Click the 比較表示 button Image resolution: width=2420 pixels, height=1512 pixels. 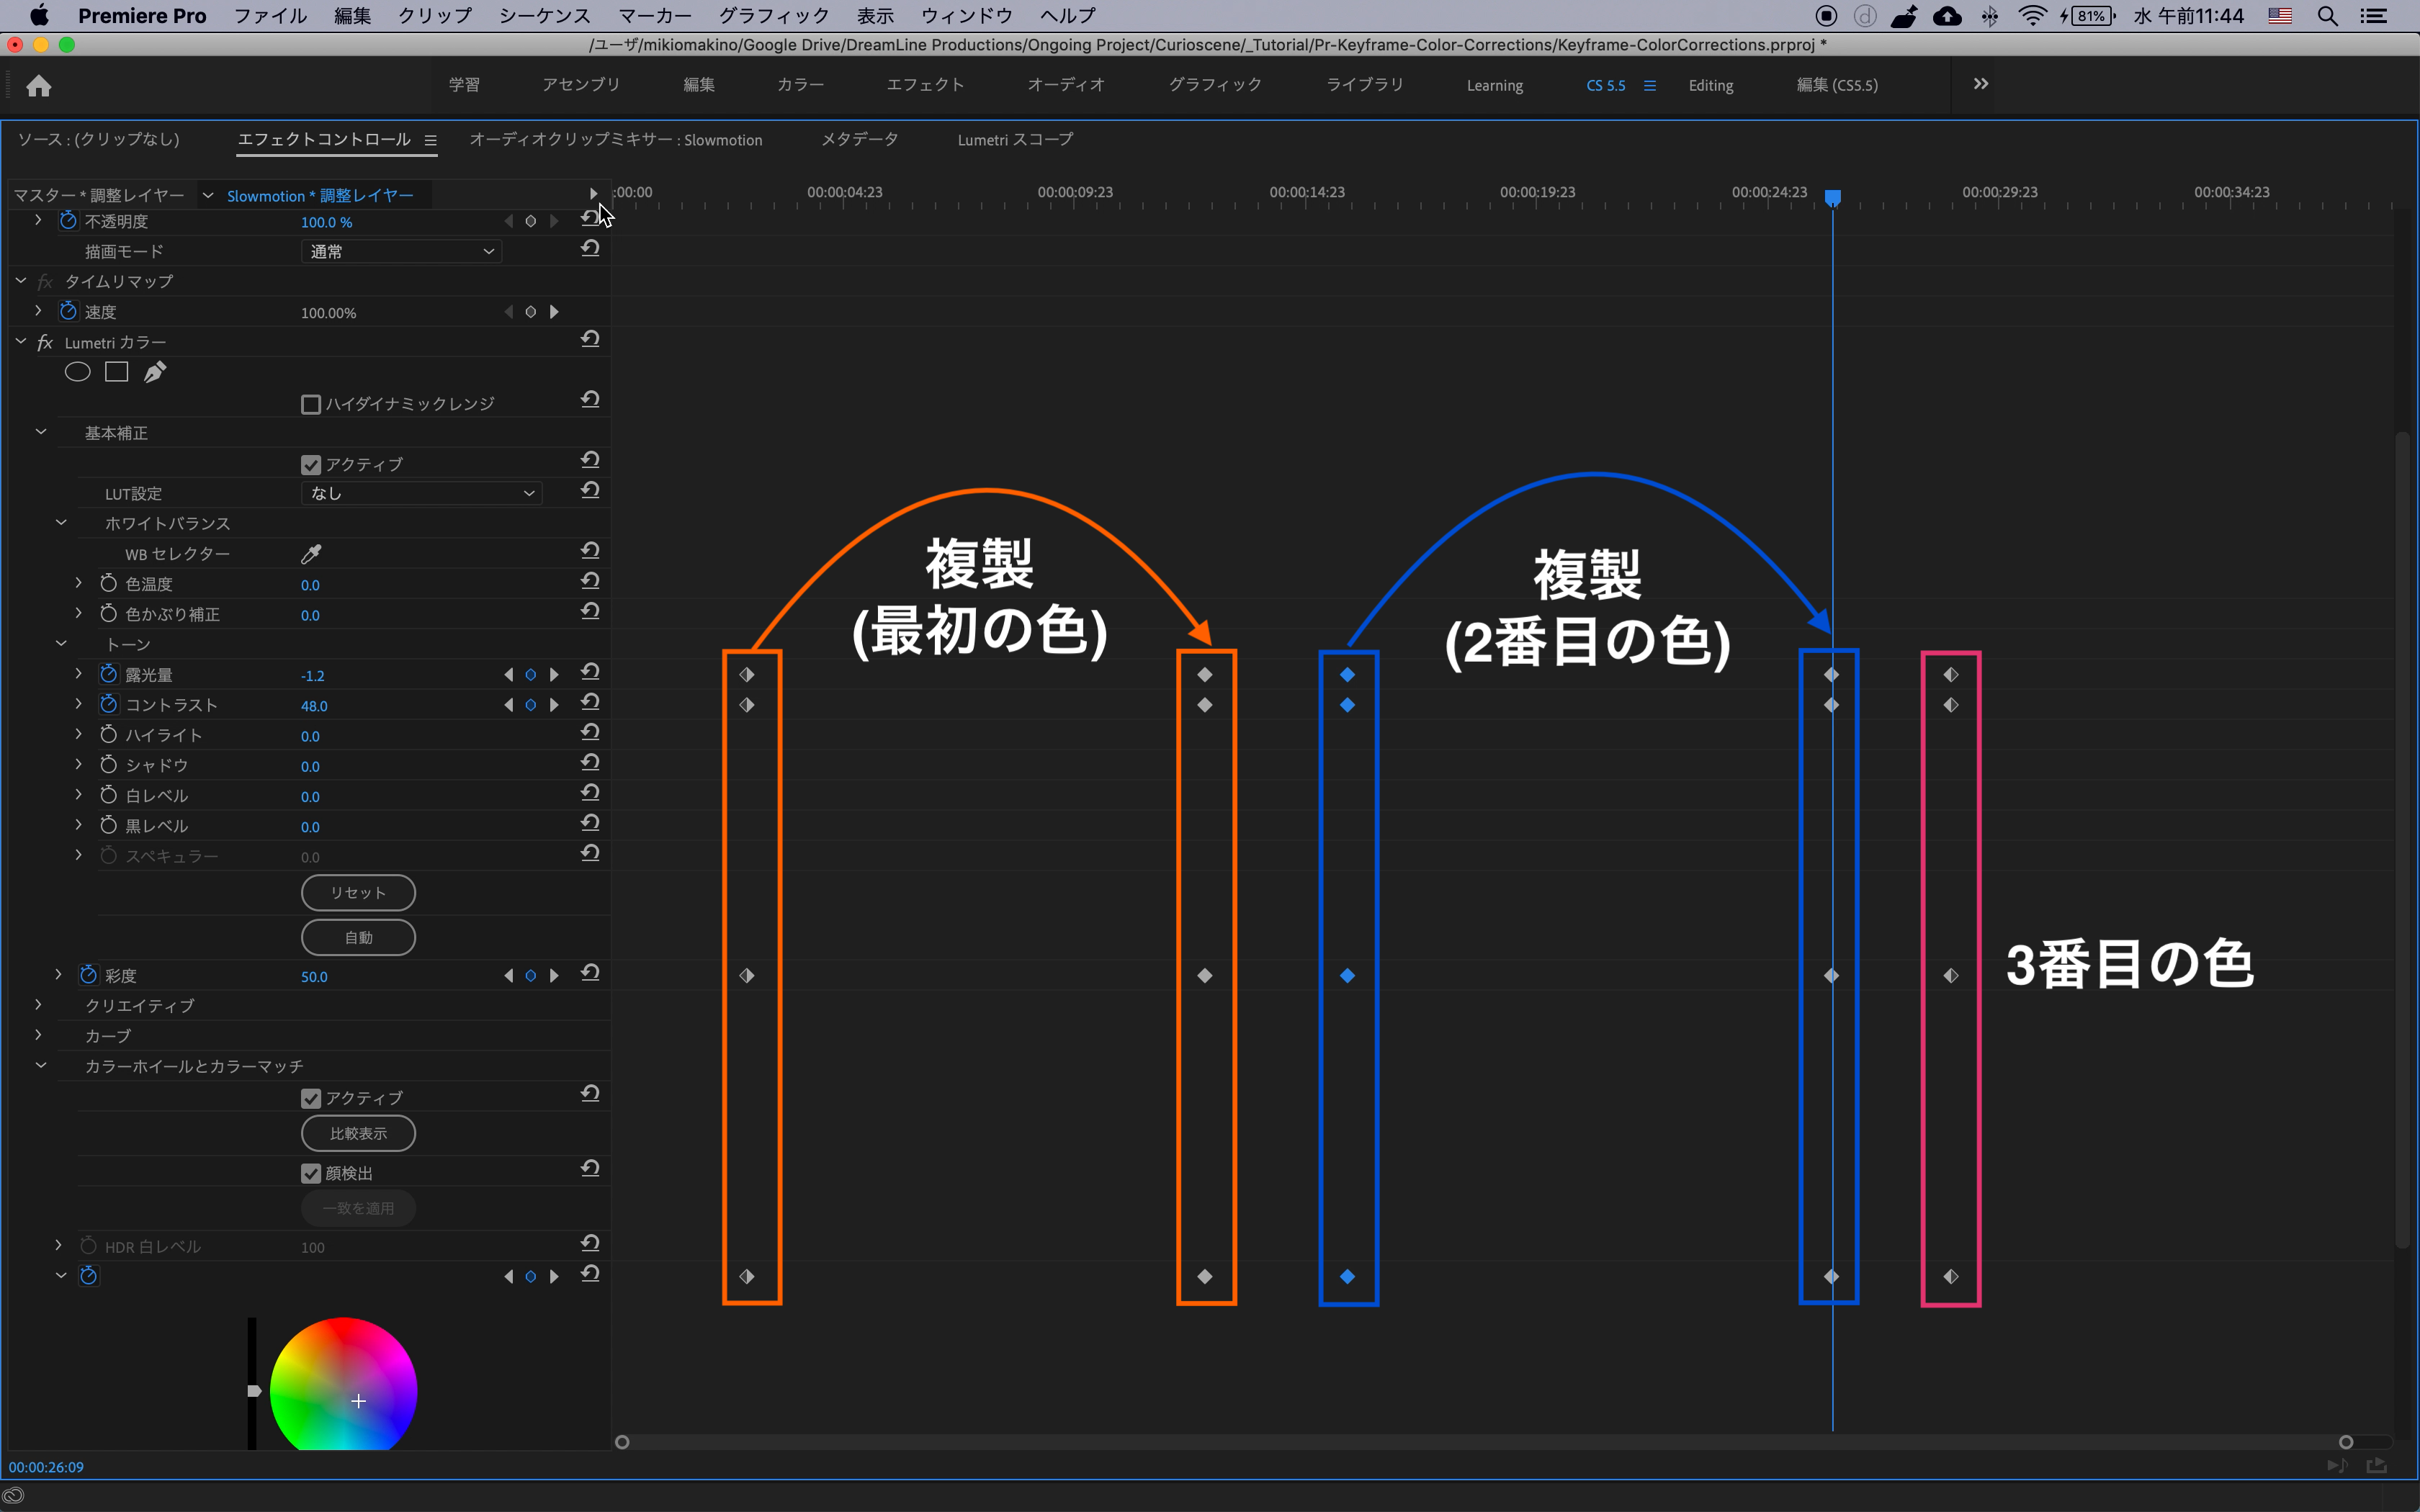pos(358,1133)
